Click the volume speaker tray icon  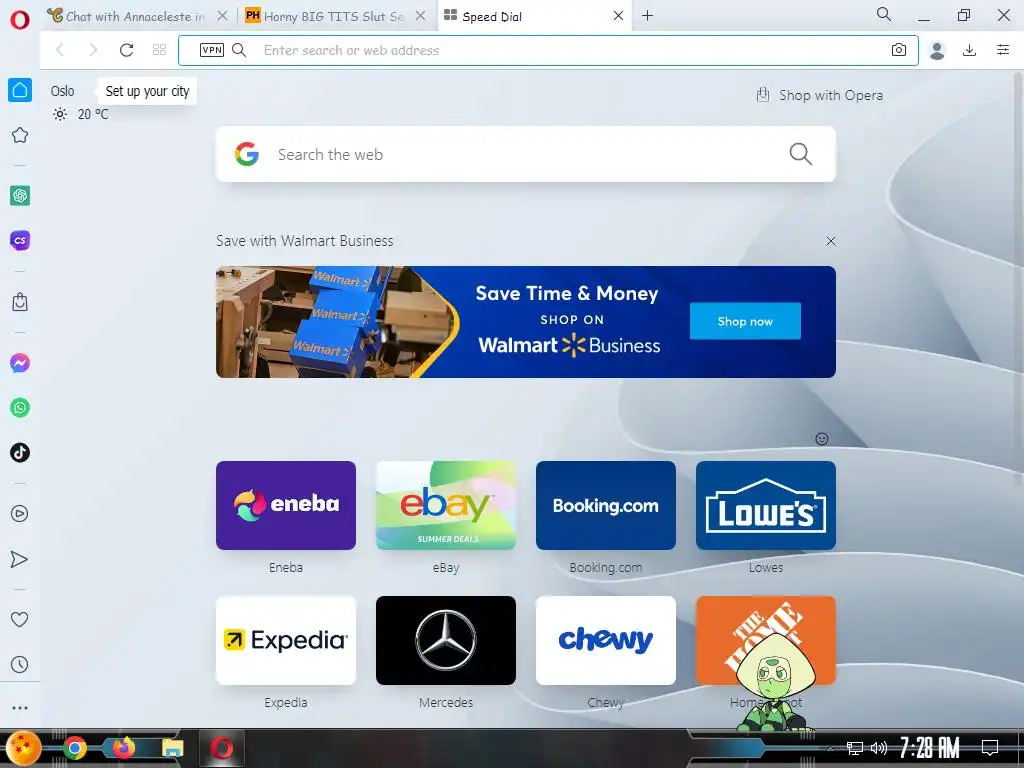point(878,748)
